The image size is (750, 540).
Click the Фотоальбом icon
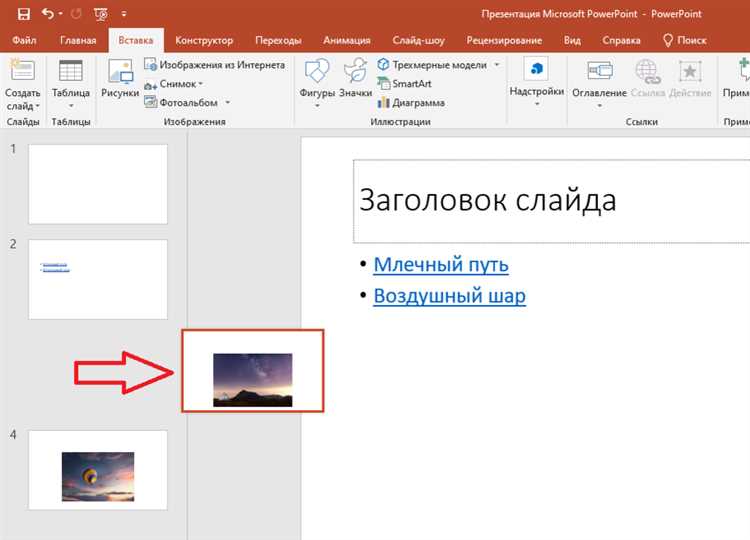tap(151, 102)
